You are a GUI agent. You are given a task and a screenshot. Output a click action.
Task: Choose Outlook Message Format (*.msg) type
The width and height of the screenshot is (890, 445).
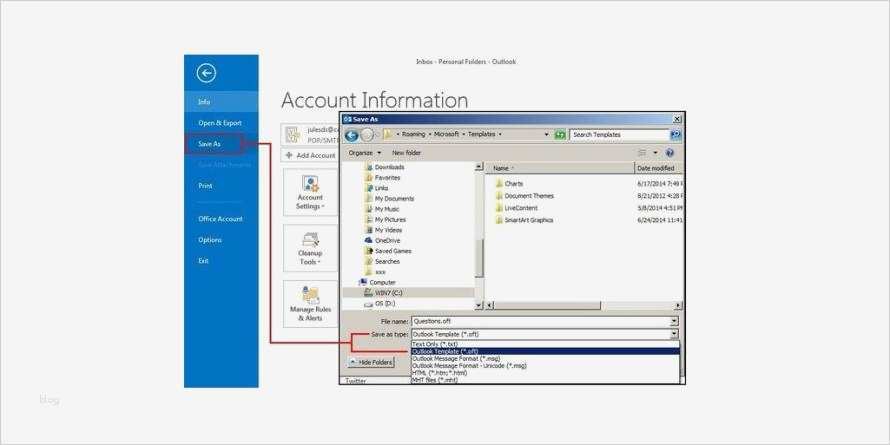pyautogui.click(x=545, y=359)
